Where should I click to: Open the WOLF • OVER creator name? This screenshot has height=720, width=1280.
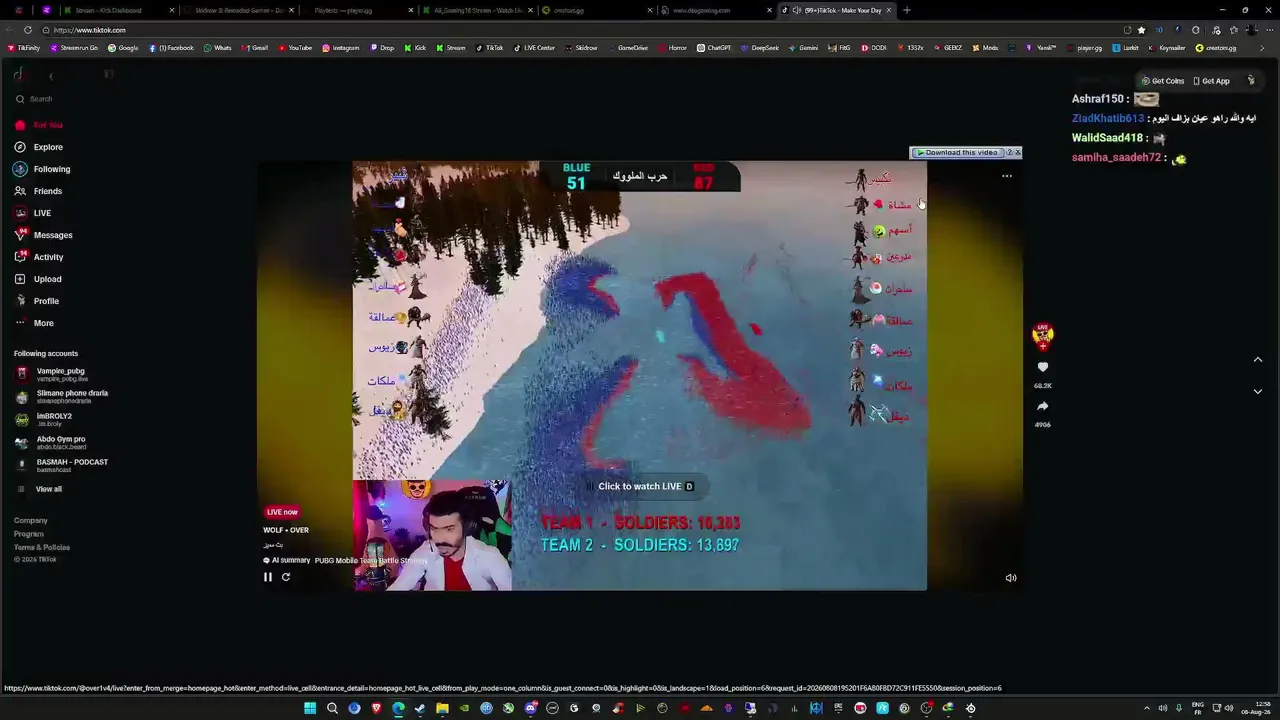pyautogui.click(x=286, y=530)
